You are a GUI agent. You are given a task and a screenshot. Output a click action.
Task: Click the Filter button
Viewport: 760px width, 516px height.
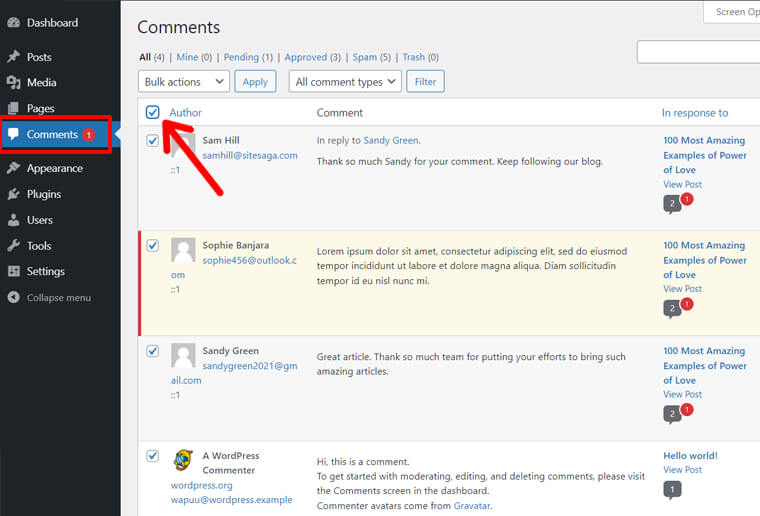[426, 81]
